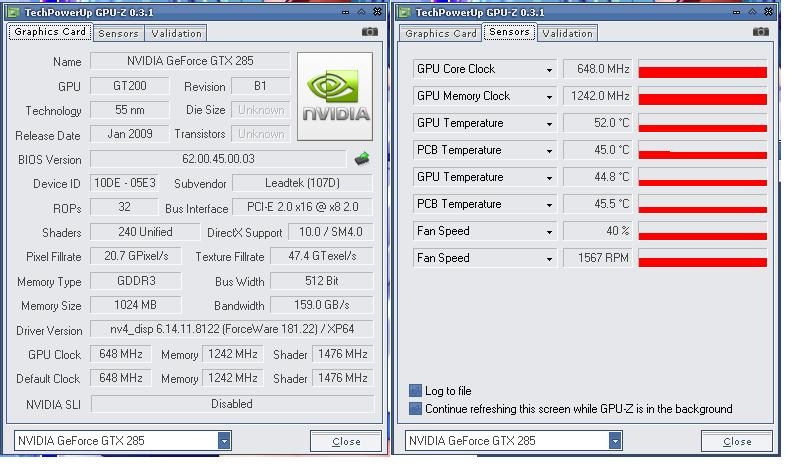
Task: Click the 1567 RPM fan reading
Action: (598, 258)
